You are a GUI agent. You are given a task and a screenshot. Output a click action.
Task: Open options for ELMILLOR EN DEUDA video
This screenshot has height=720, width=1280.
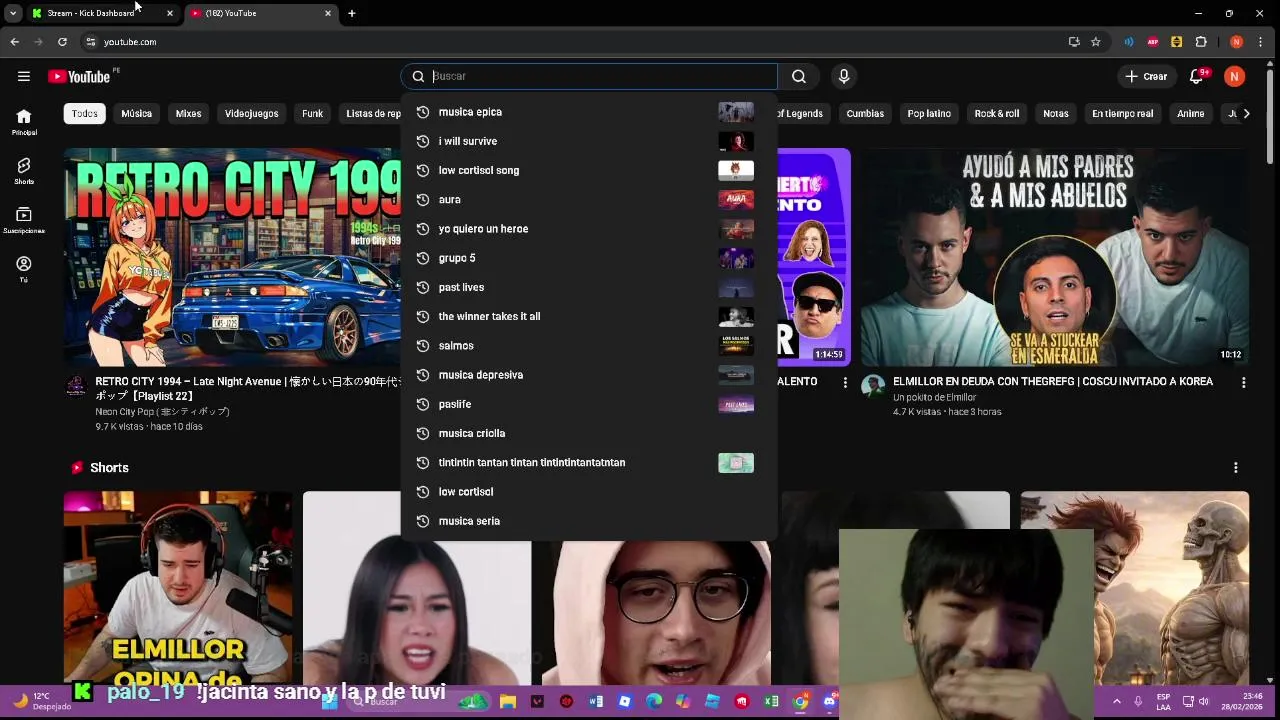(x=1244, y=382)
